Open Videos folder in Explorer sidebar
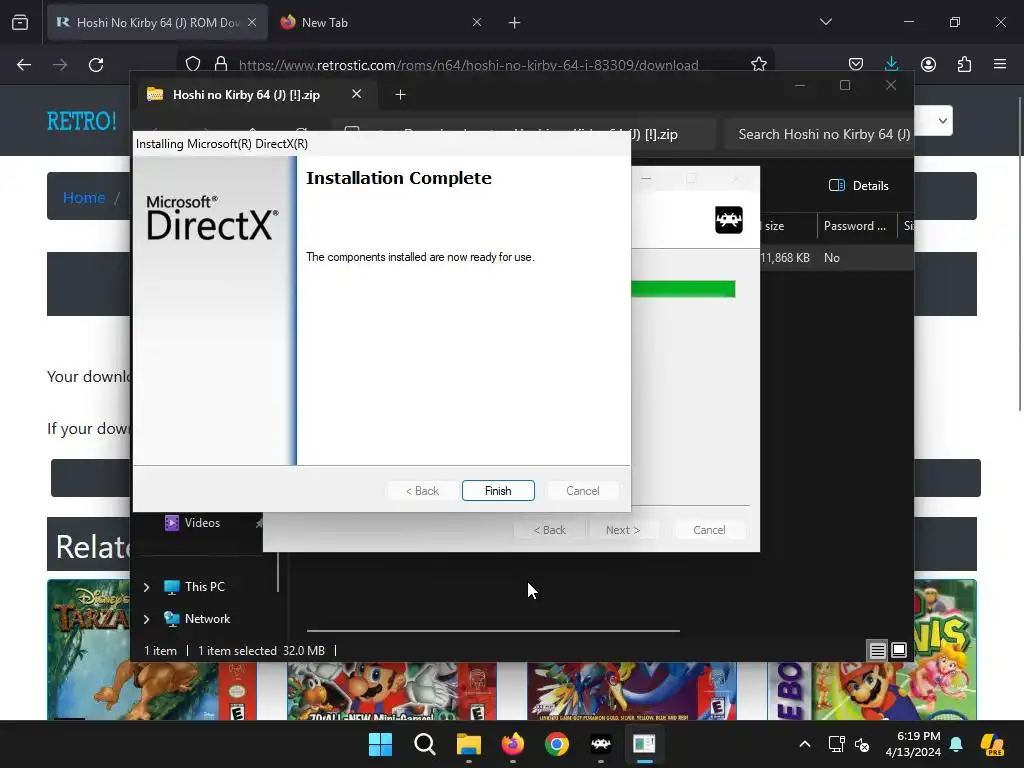 click(202, 522)
